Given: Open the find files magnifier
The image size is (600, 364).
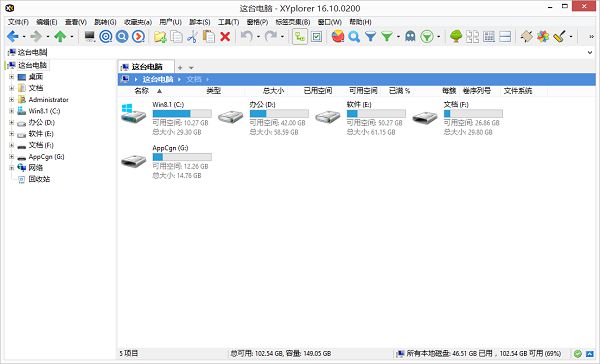Looking at the screenshot, I should 354,36.
